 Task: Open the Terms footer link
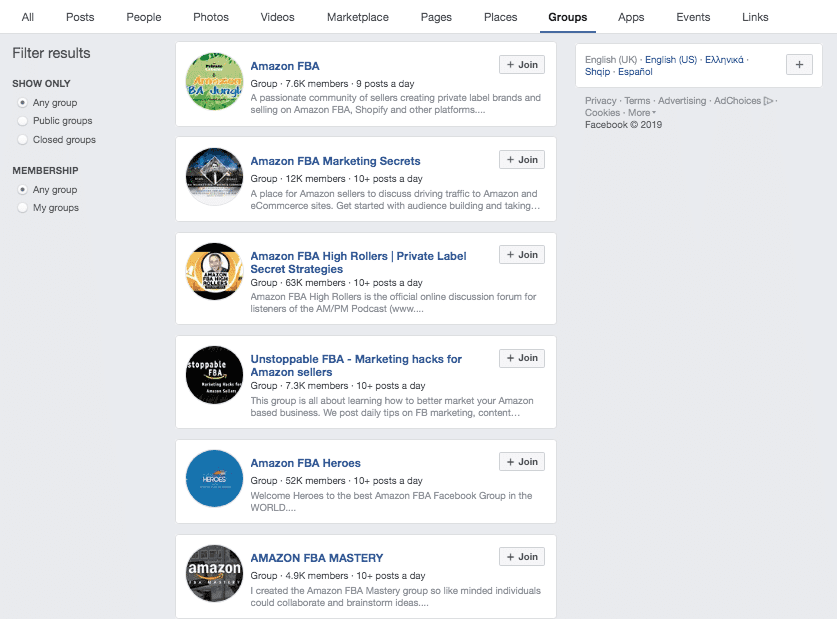pos(637,101)
